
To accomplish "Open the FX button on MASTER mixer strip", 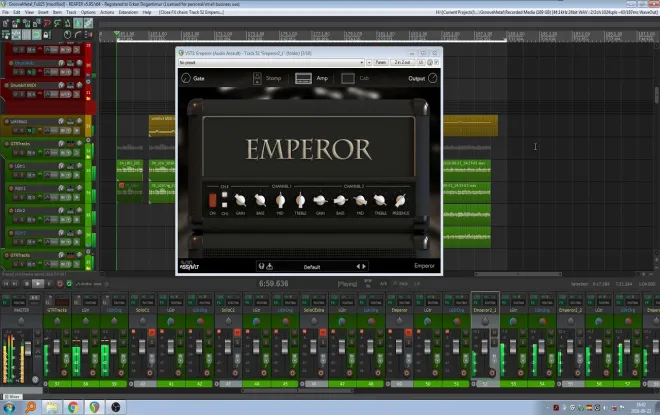I will tap(5, 302).
